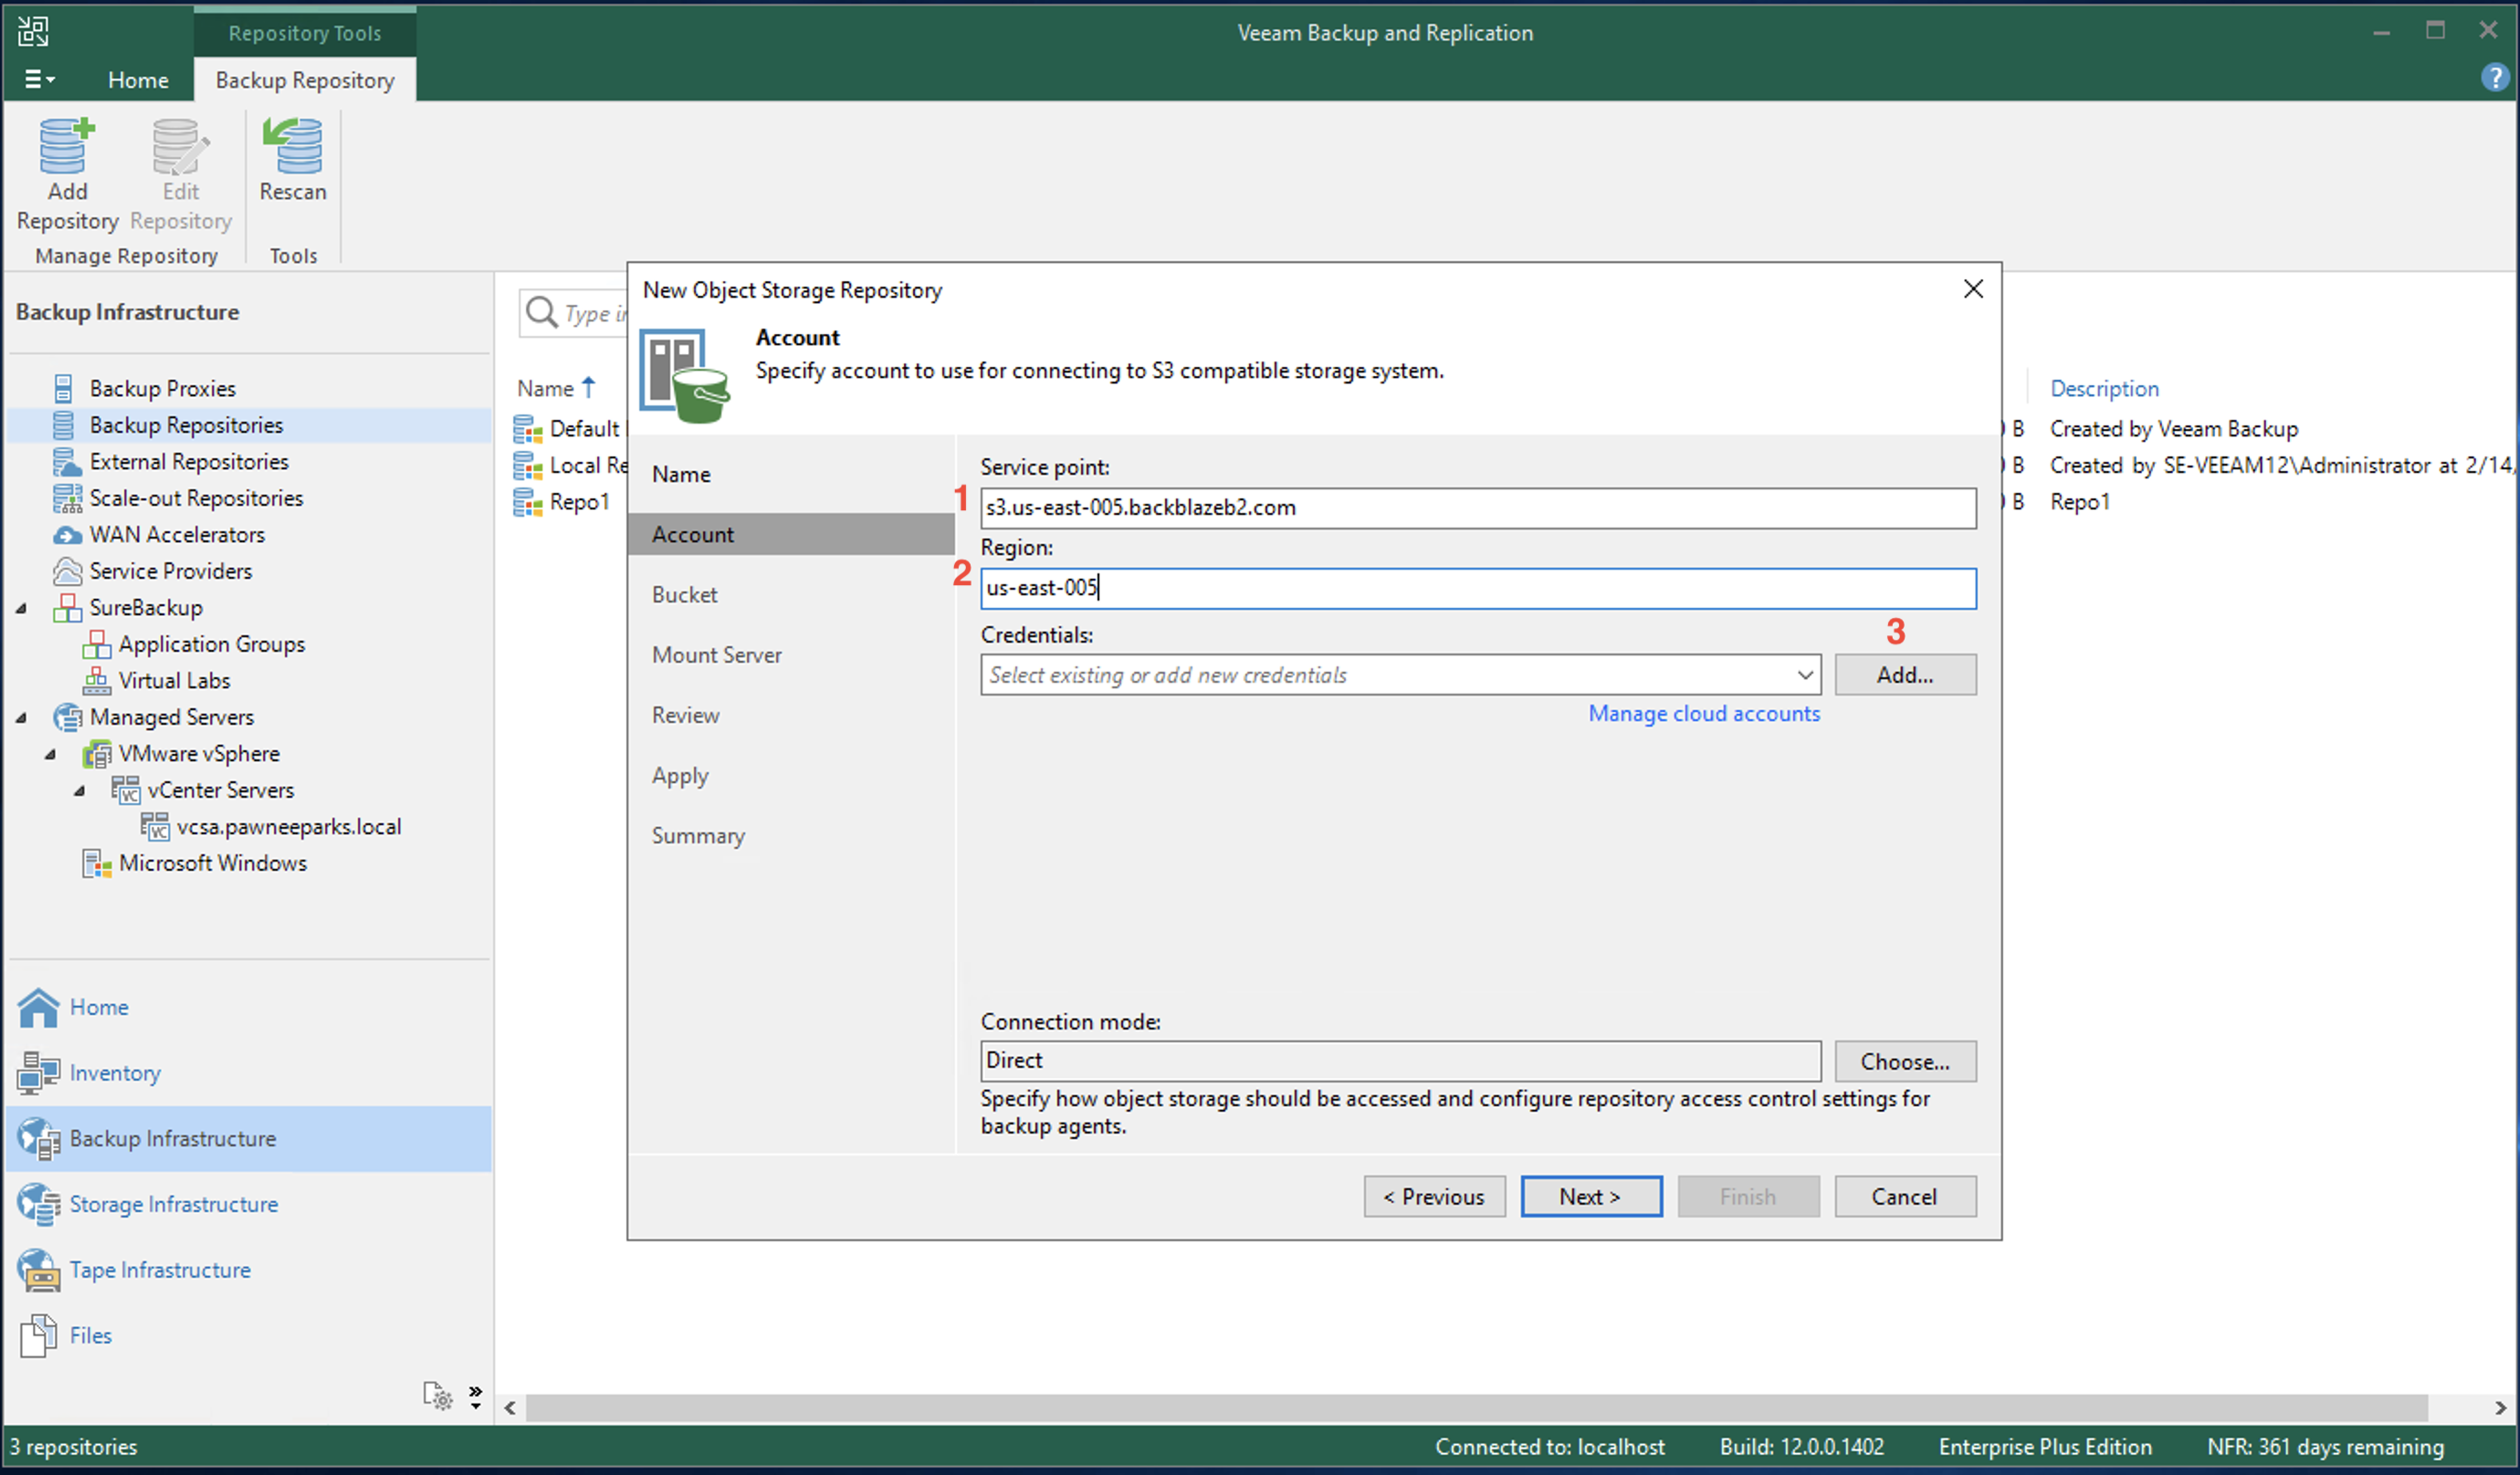Image resolution: width=2520 pixels, height=1475 pixels.
Task: Select Scale-out Repositories node
Action: tap(196, 498)
